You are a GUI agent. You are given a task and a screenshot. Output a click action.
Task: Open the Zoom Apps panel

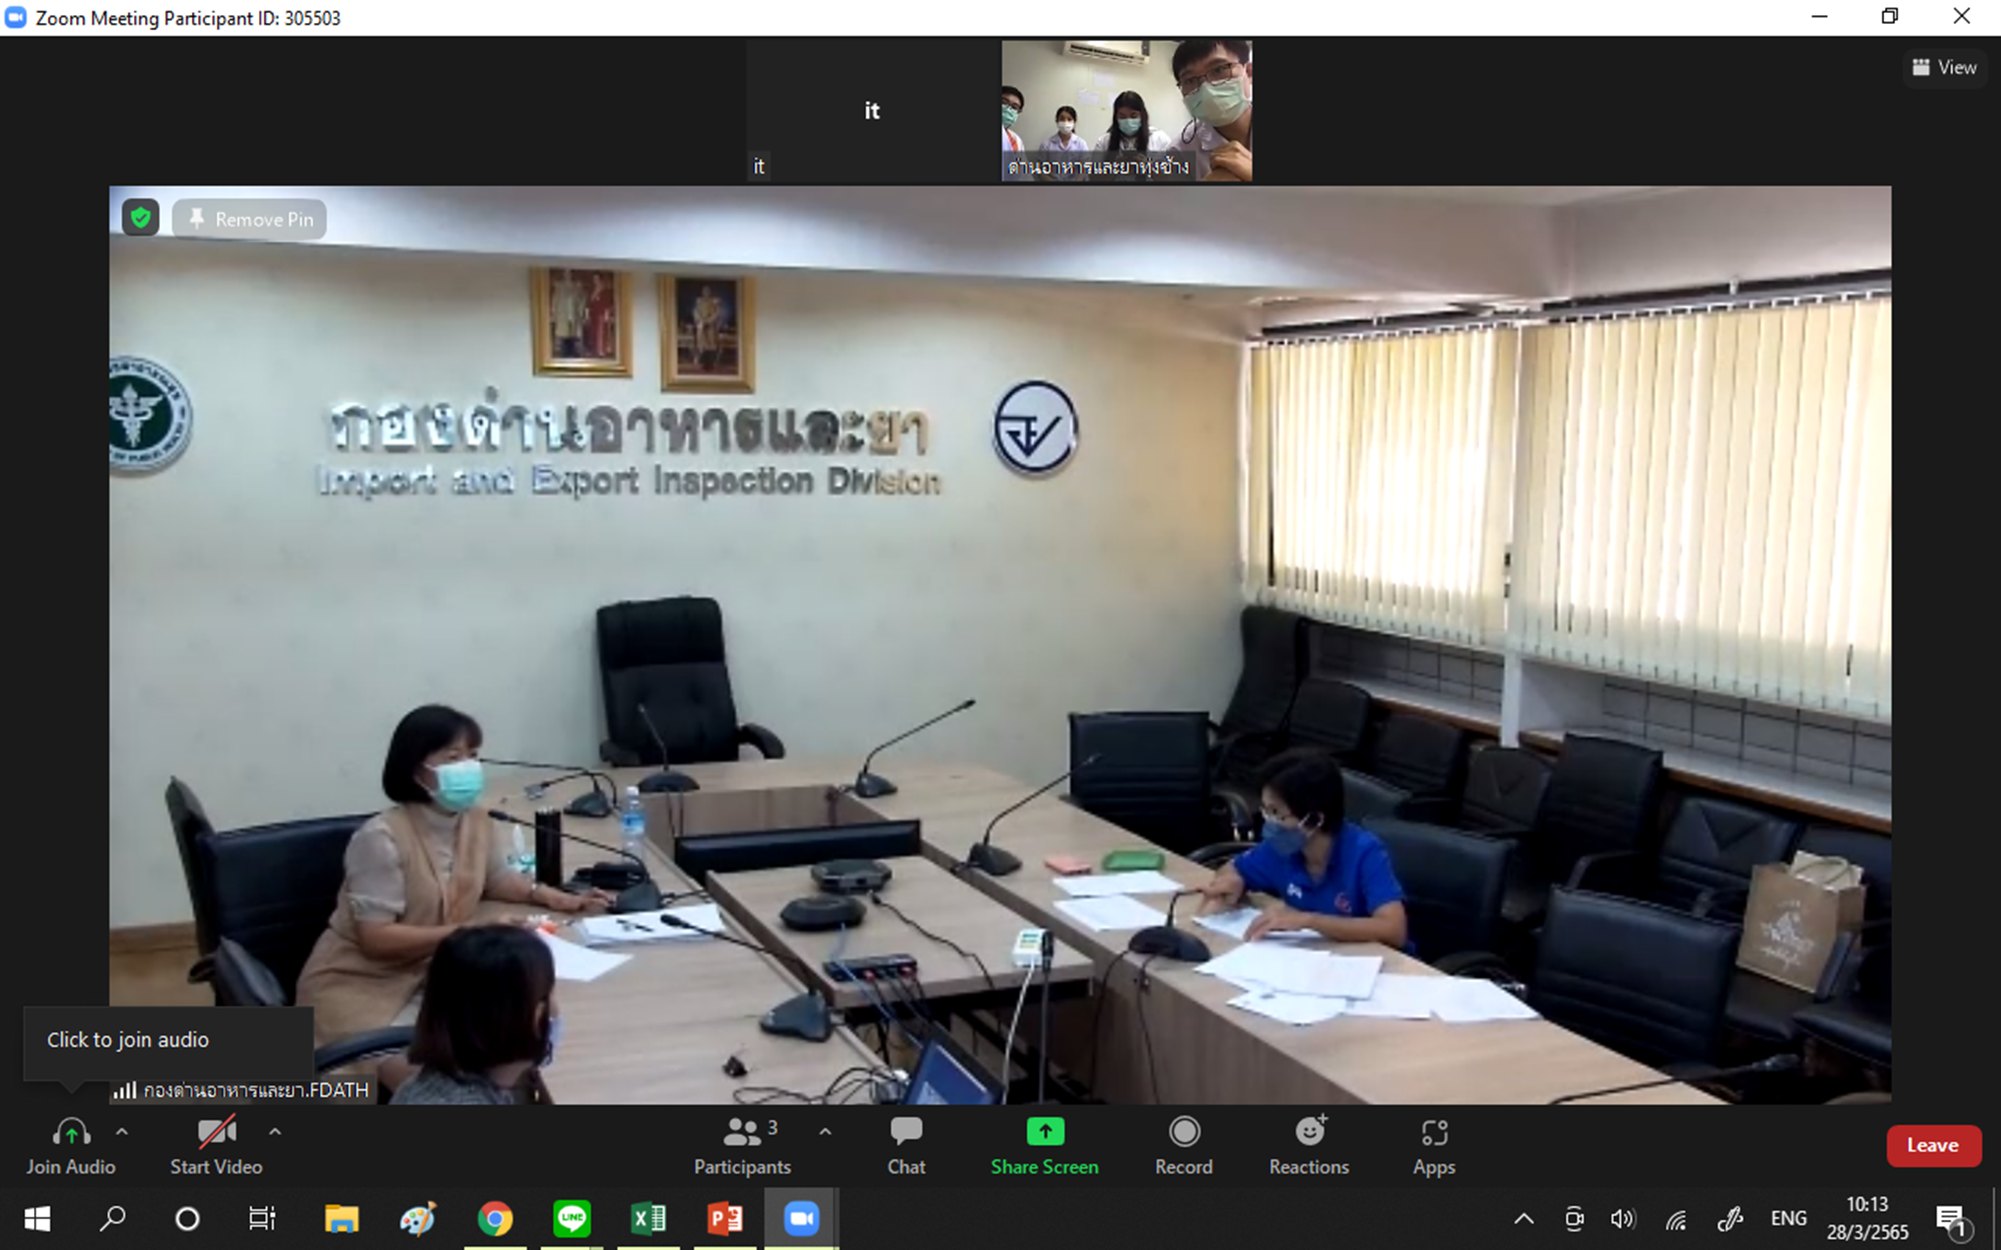(x=1434, y=1146)
